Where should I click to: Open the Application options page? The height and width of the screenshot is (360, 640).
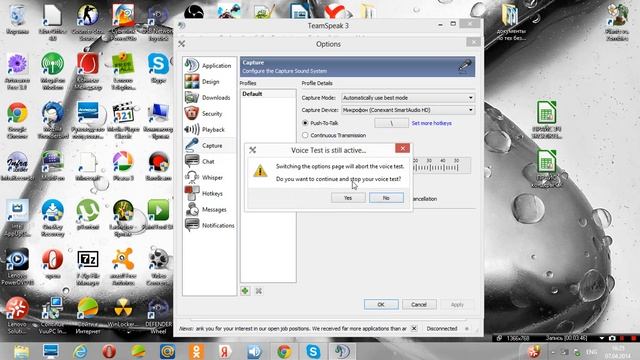209,65
